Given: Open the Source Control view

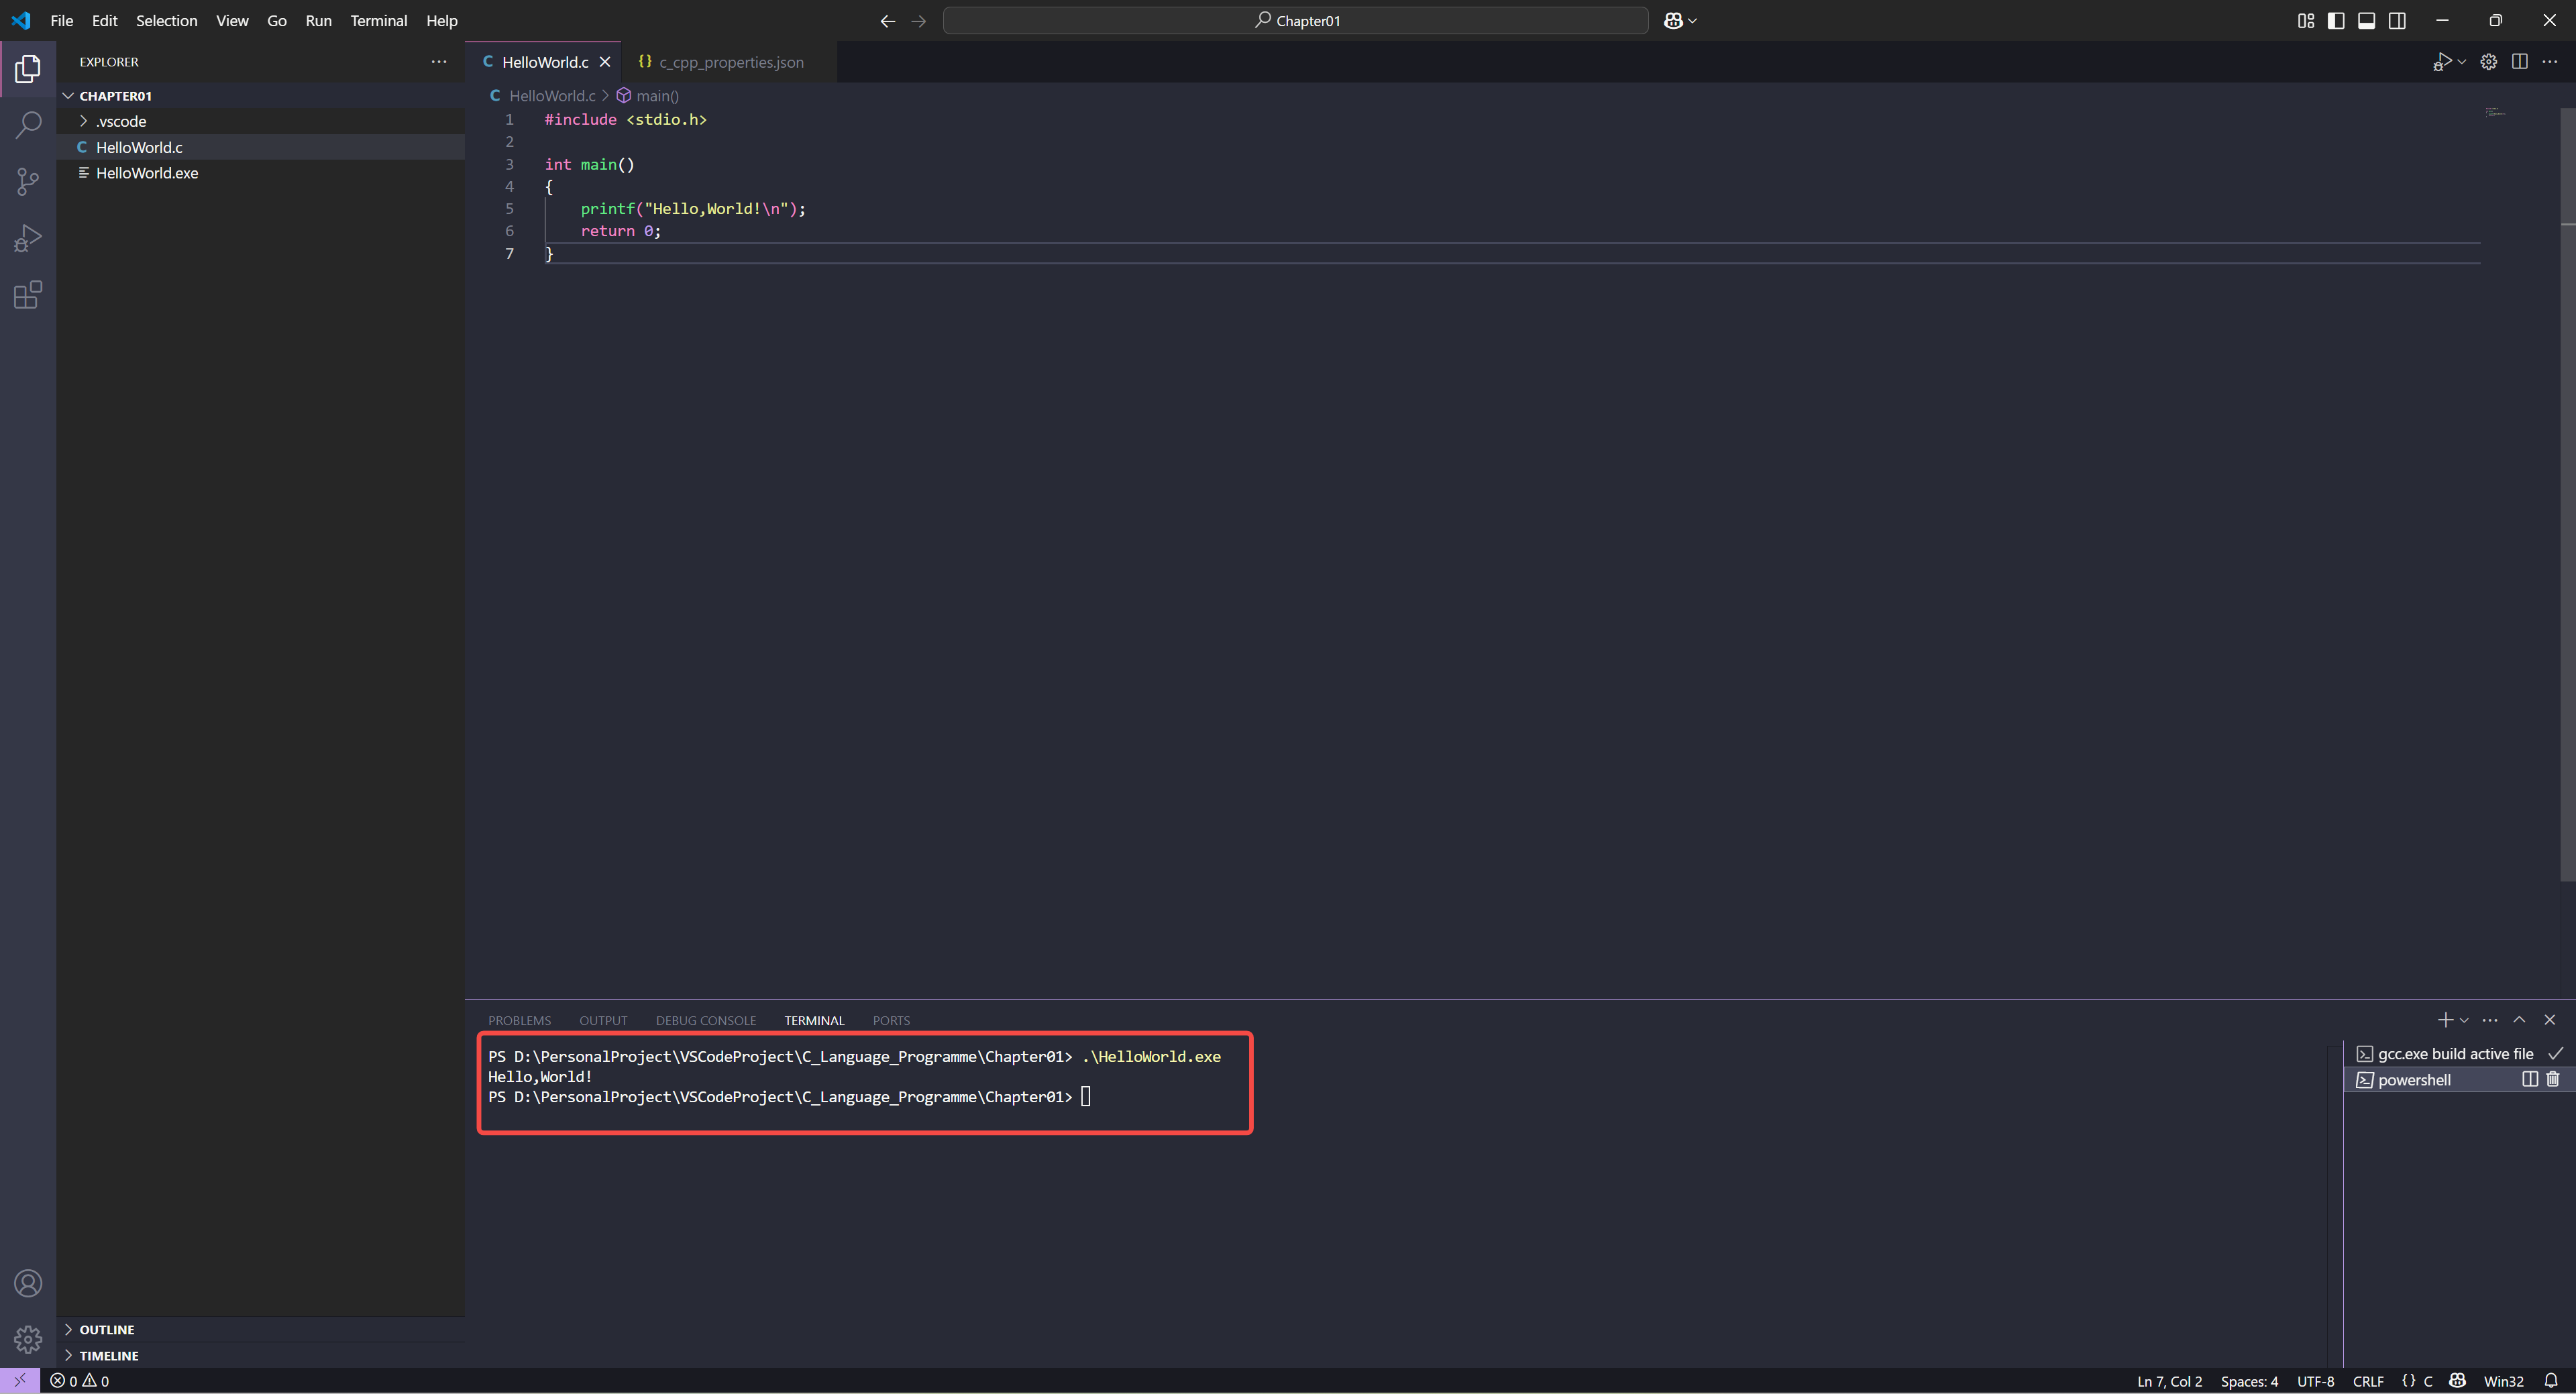Looking at the screenshot, I should click(x=28, y=182).
